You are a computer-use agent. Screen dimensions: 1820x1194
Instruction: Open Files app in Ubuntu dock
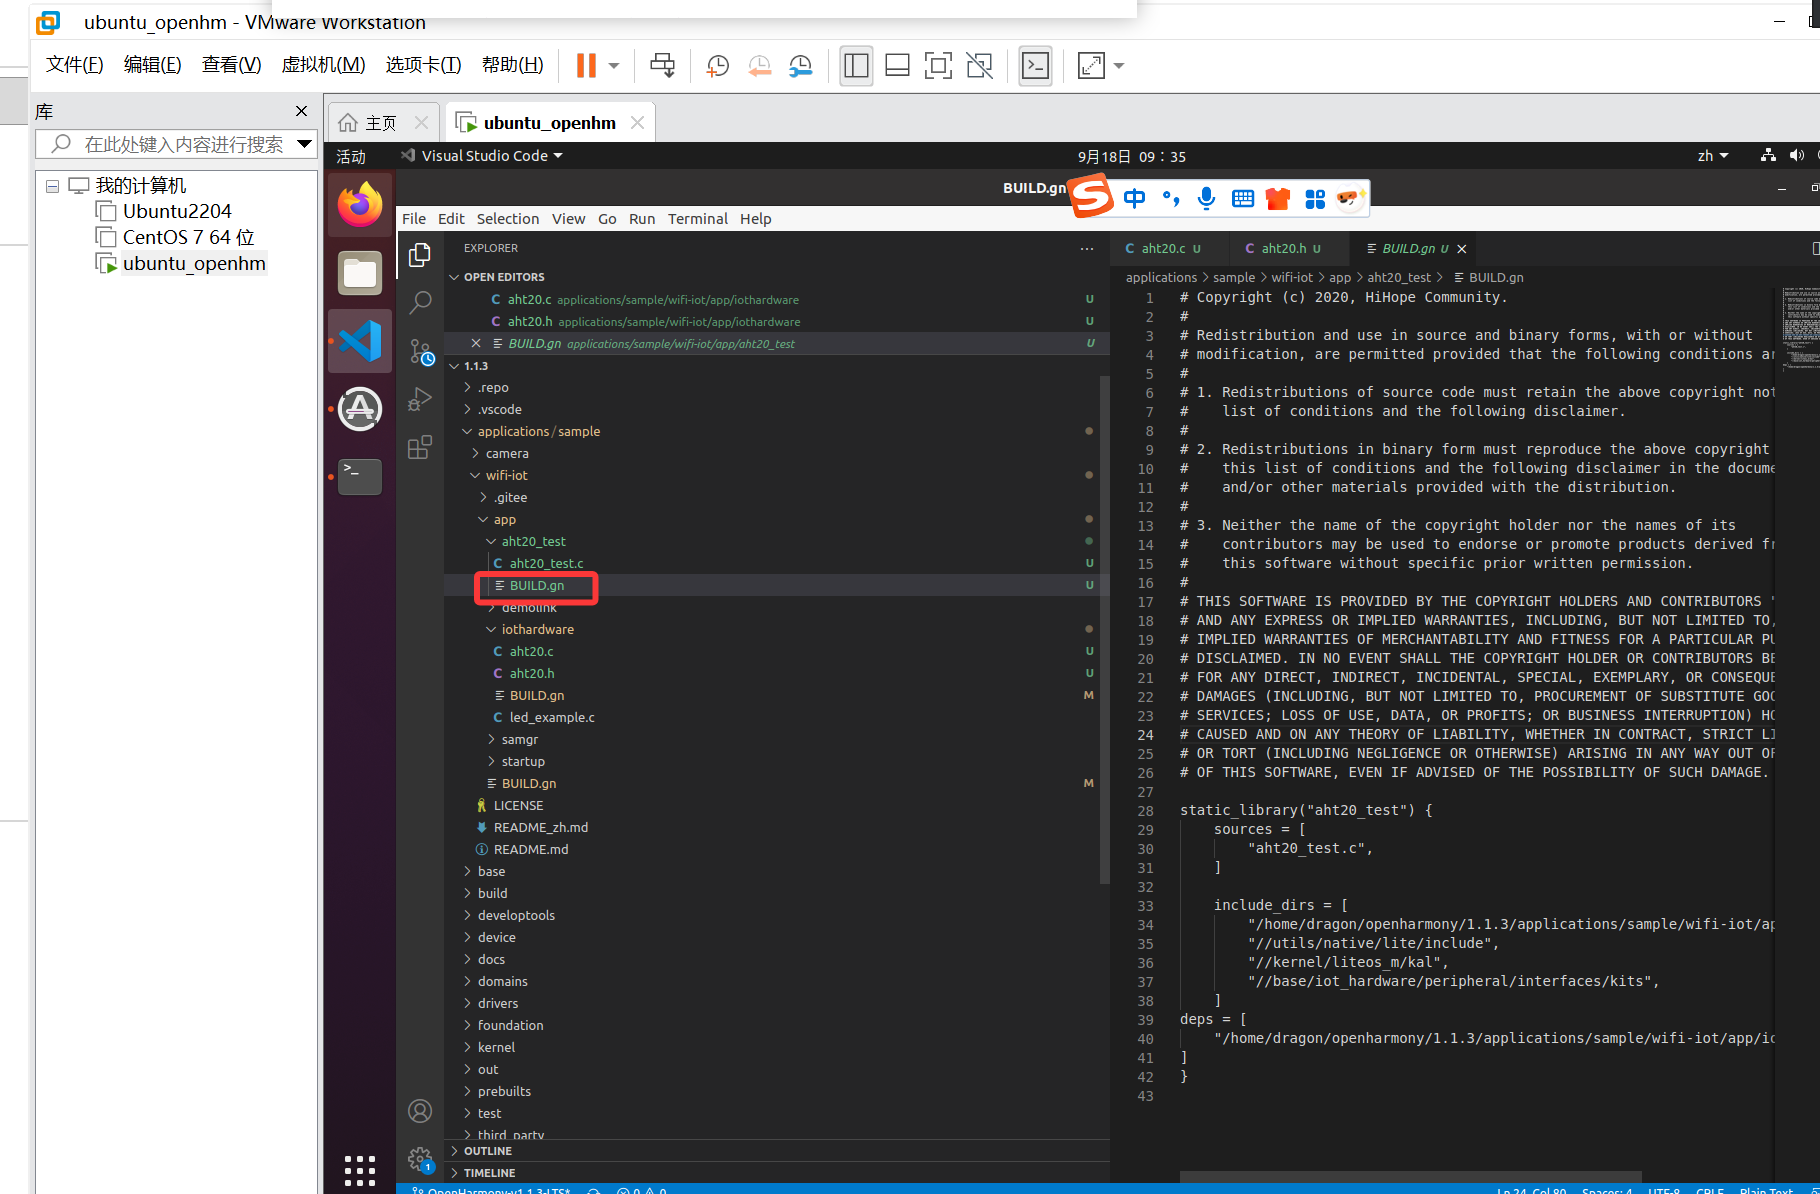pyautogui.click(x=360, y=273)
